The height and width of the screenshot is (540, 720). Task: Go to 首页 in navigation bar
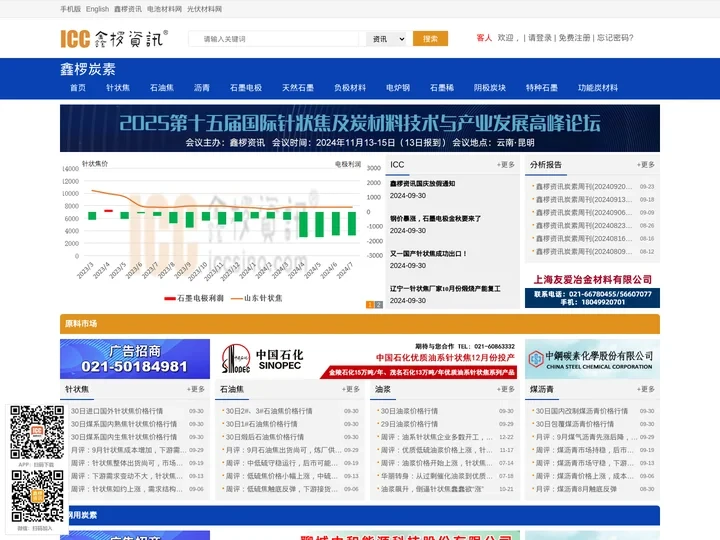78,88
